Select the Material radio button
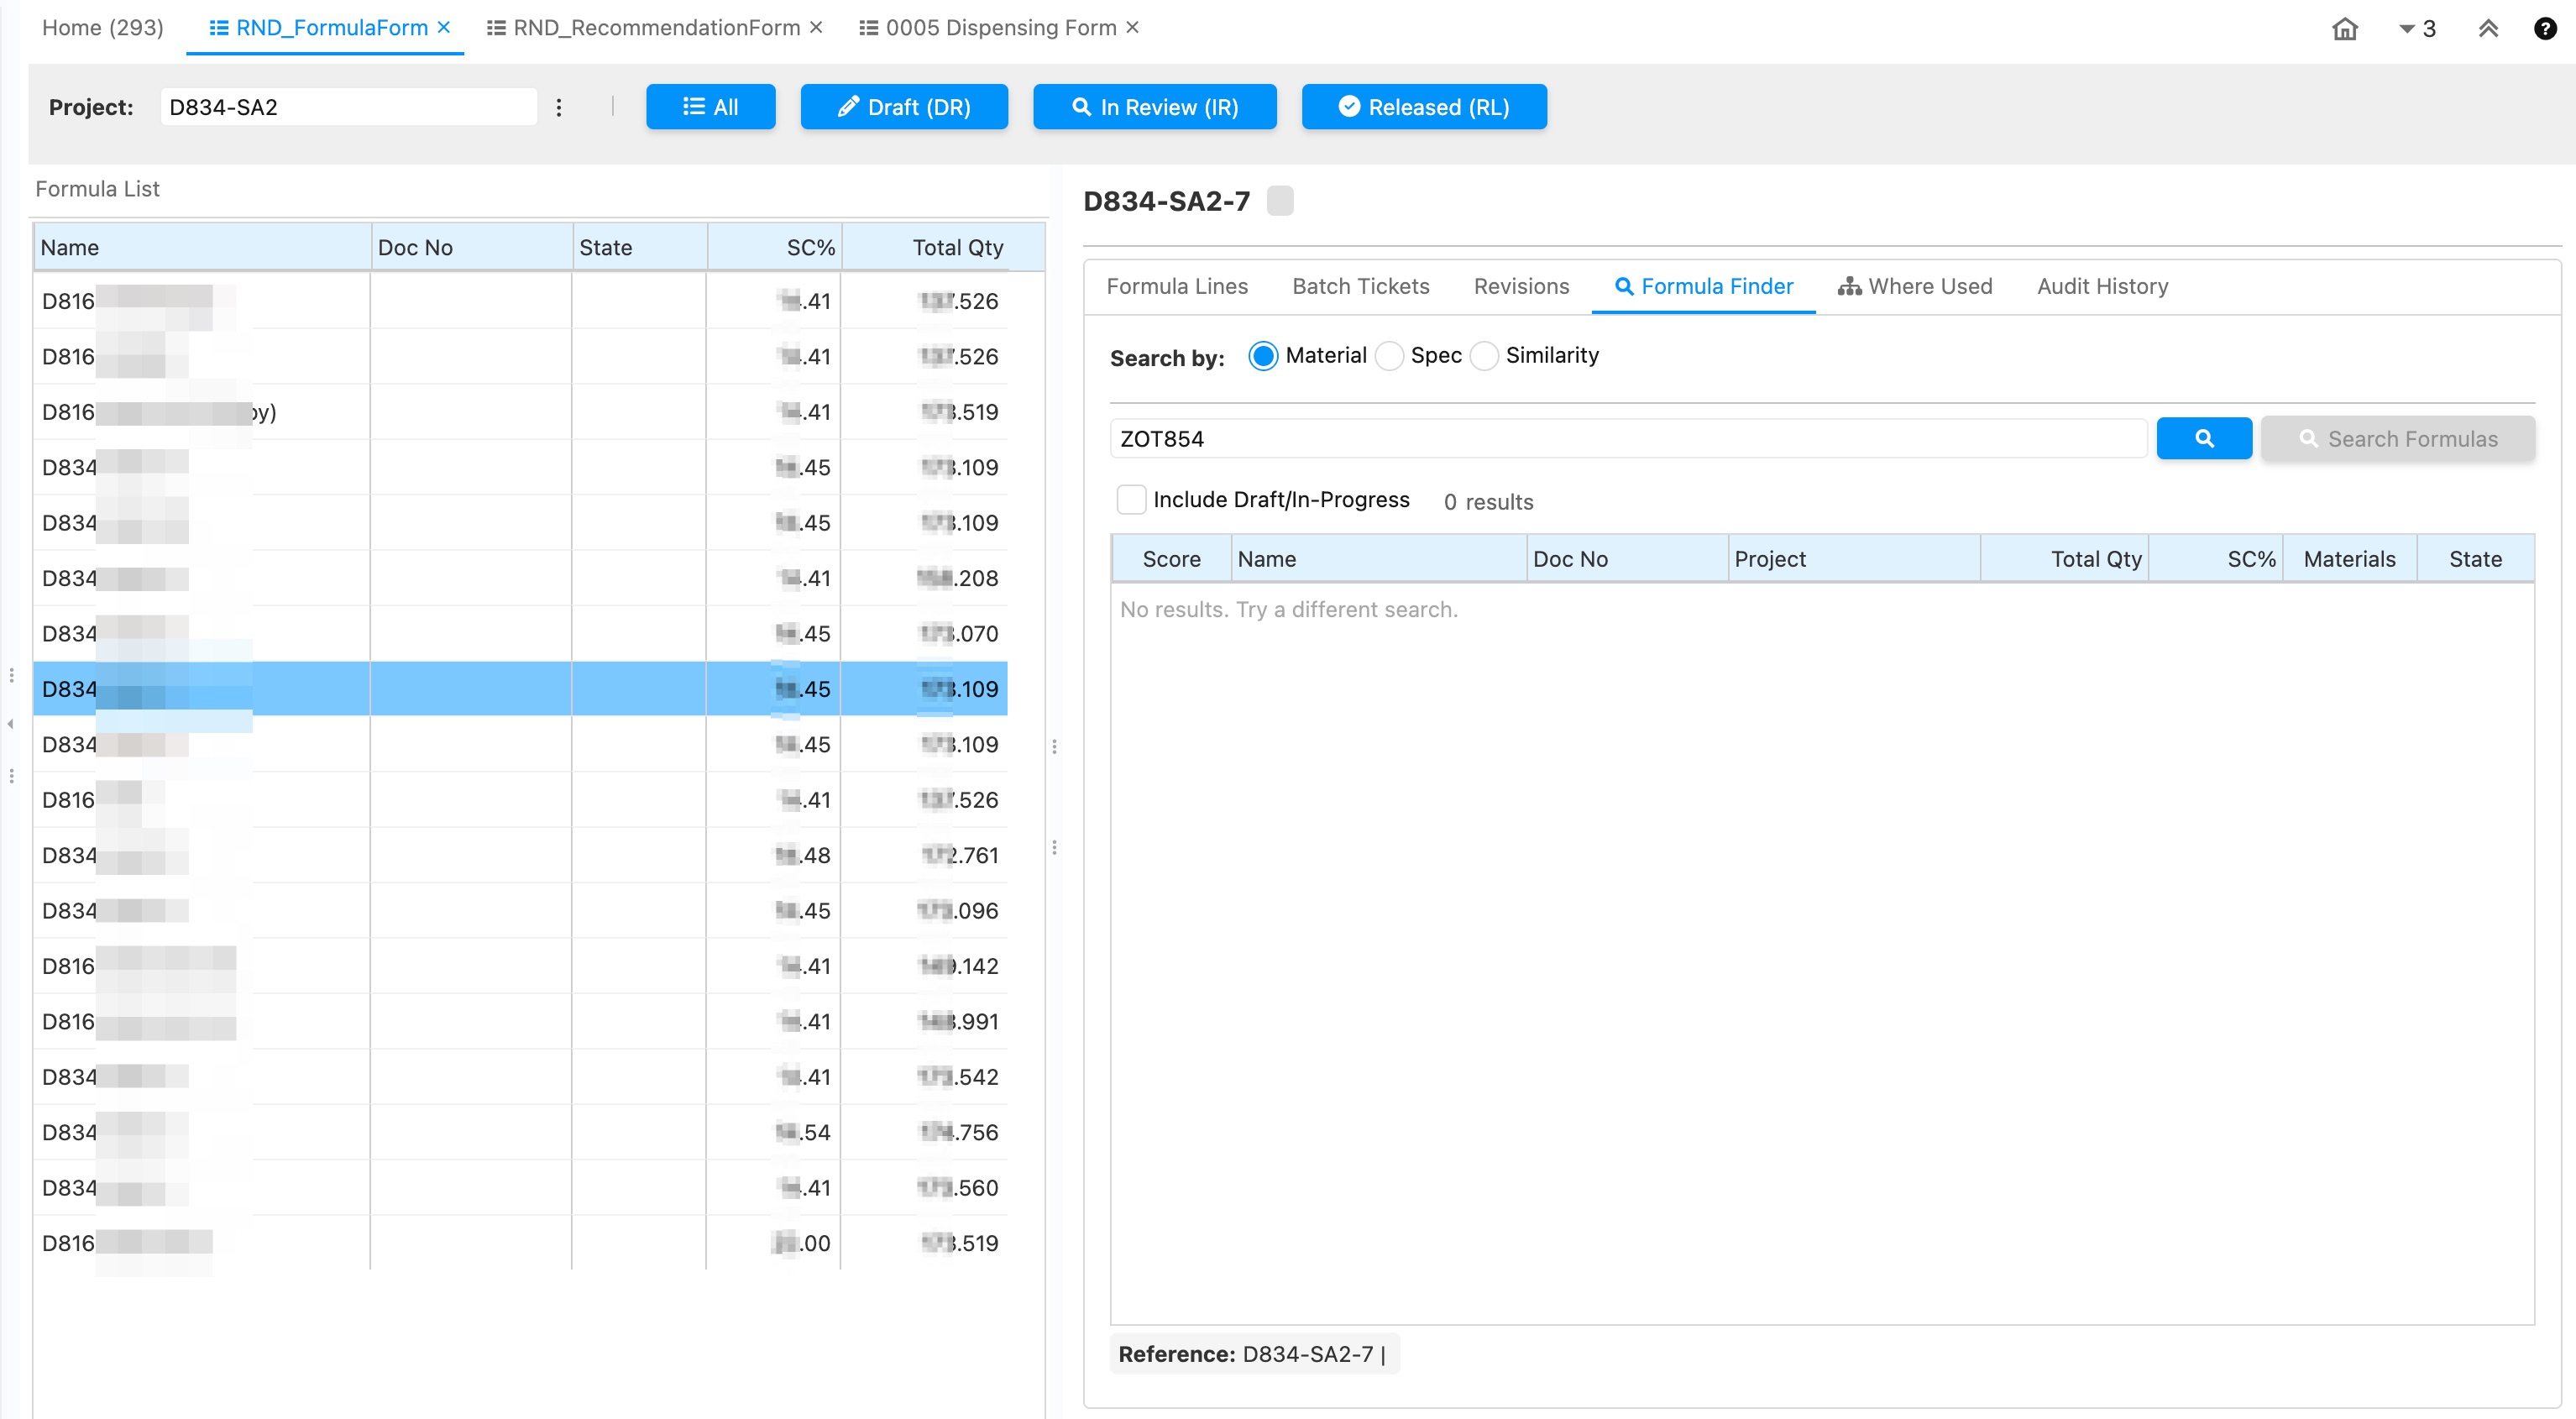Image resolution: width=2576 pixels, height=1419 pixels. [1263, 356]
